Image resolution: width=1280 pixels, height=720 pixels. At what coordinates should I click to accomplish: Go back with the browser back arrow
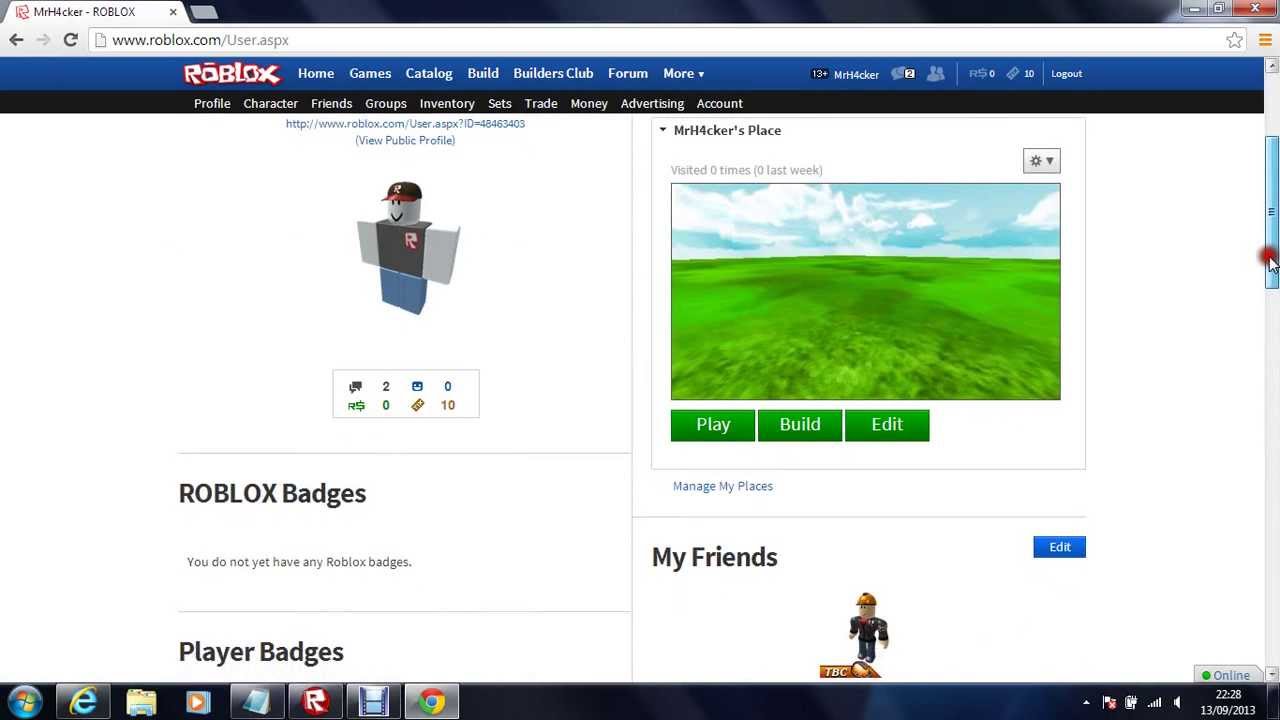(x=16, y=40)
